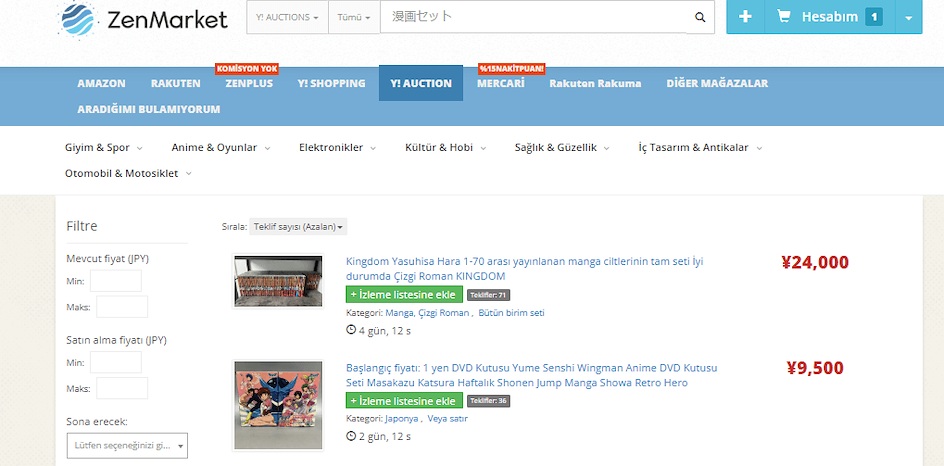
Task: Click the Teklifler: 71 badge
Action: [488, 295]
